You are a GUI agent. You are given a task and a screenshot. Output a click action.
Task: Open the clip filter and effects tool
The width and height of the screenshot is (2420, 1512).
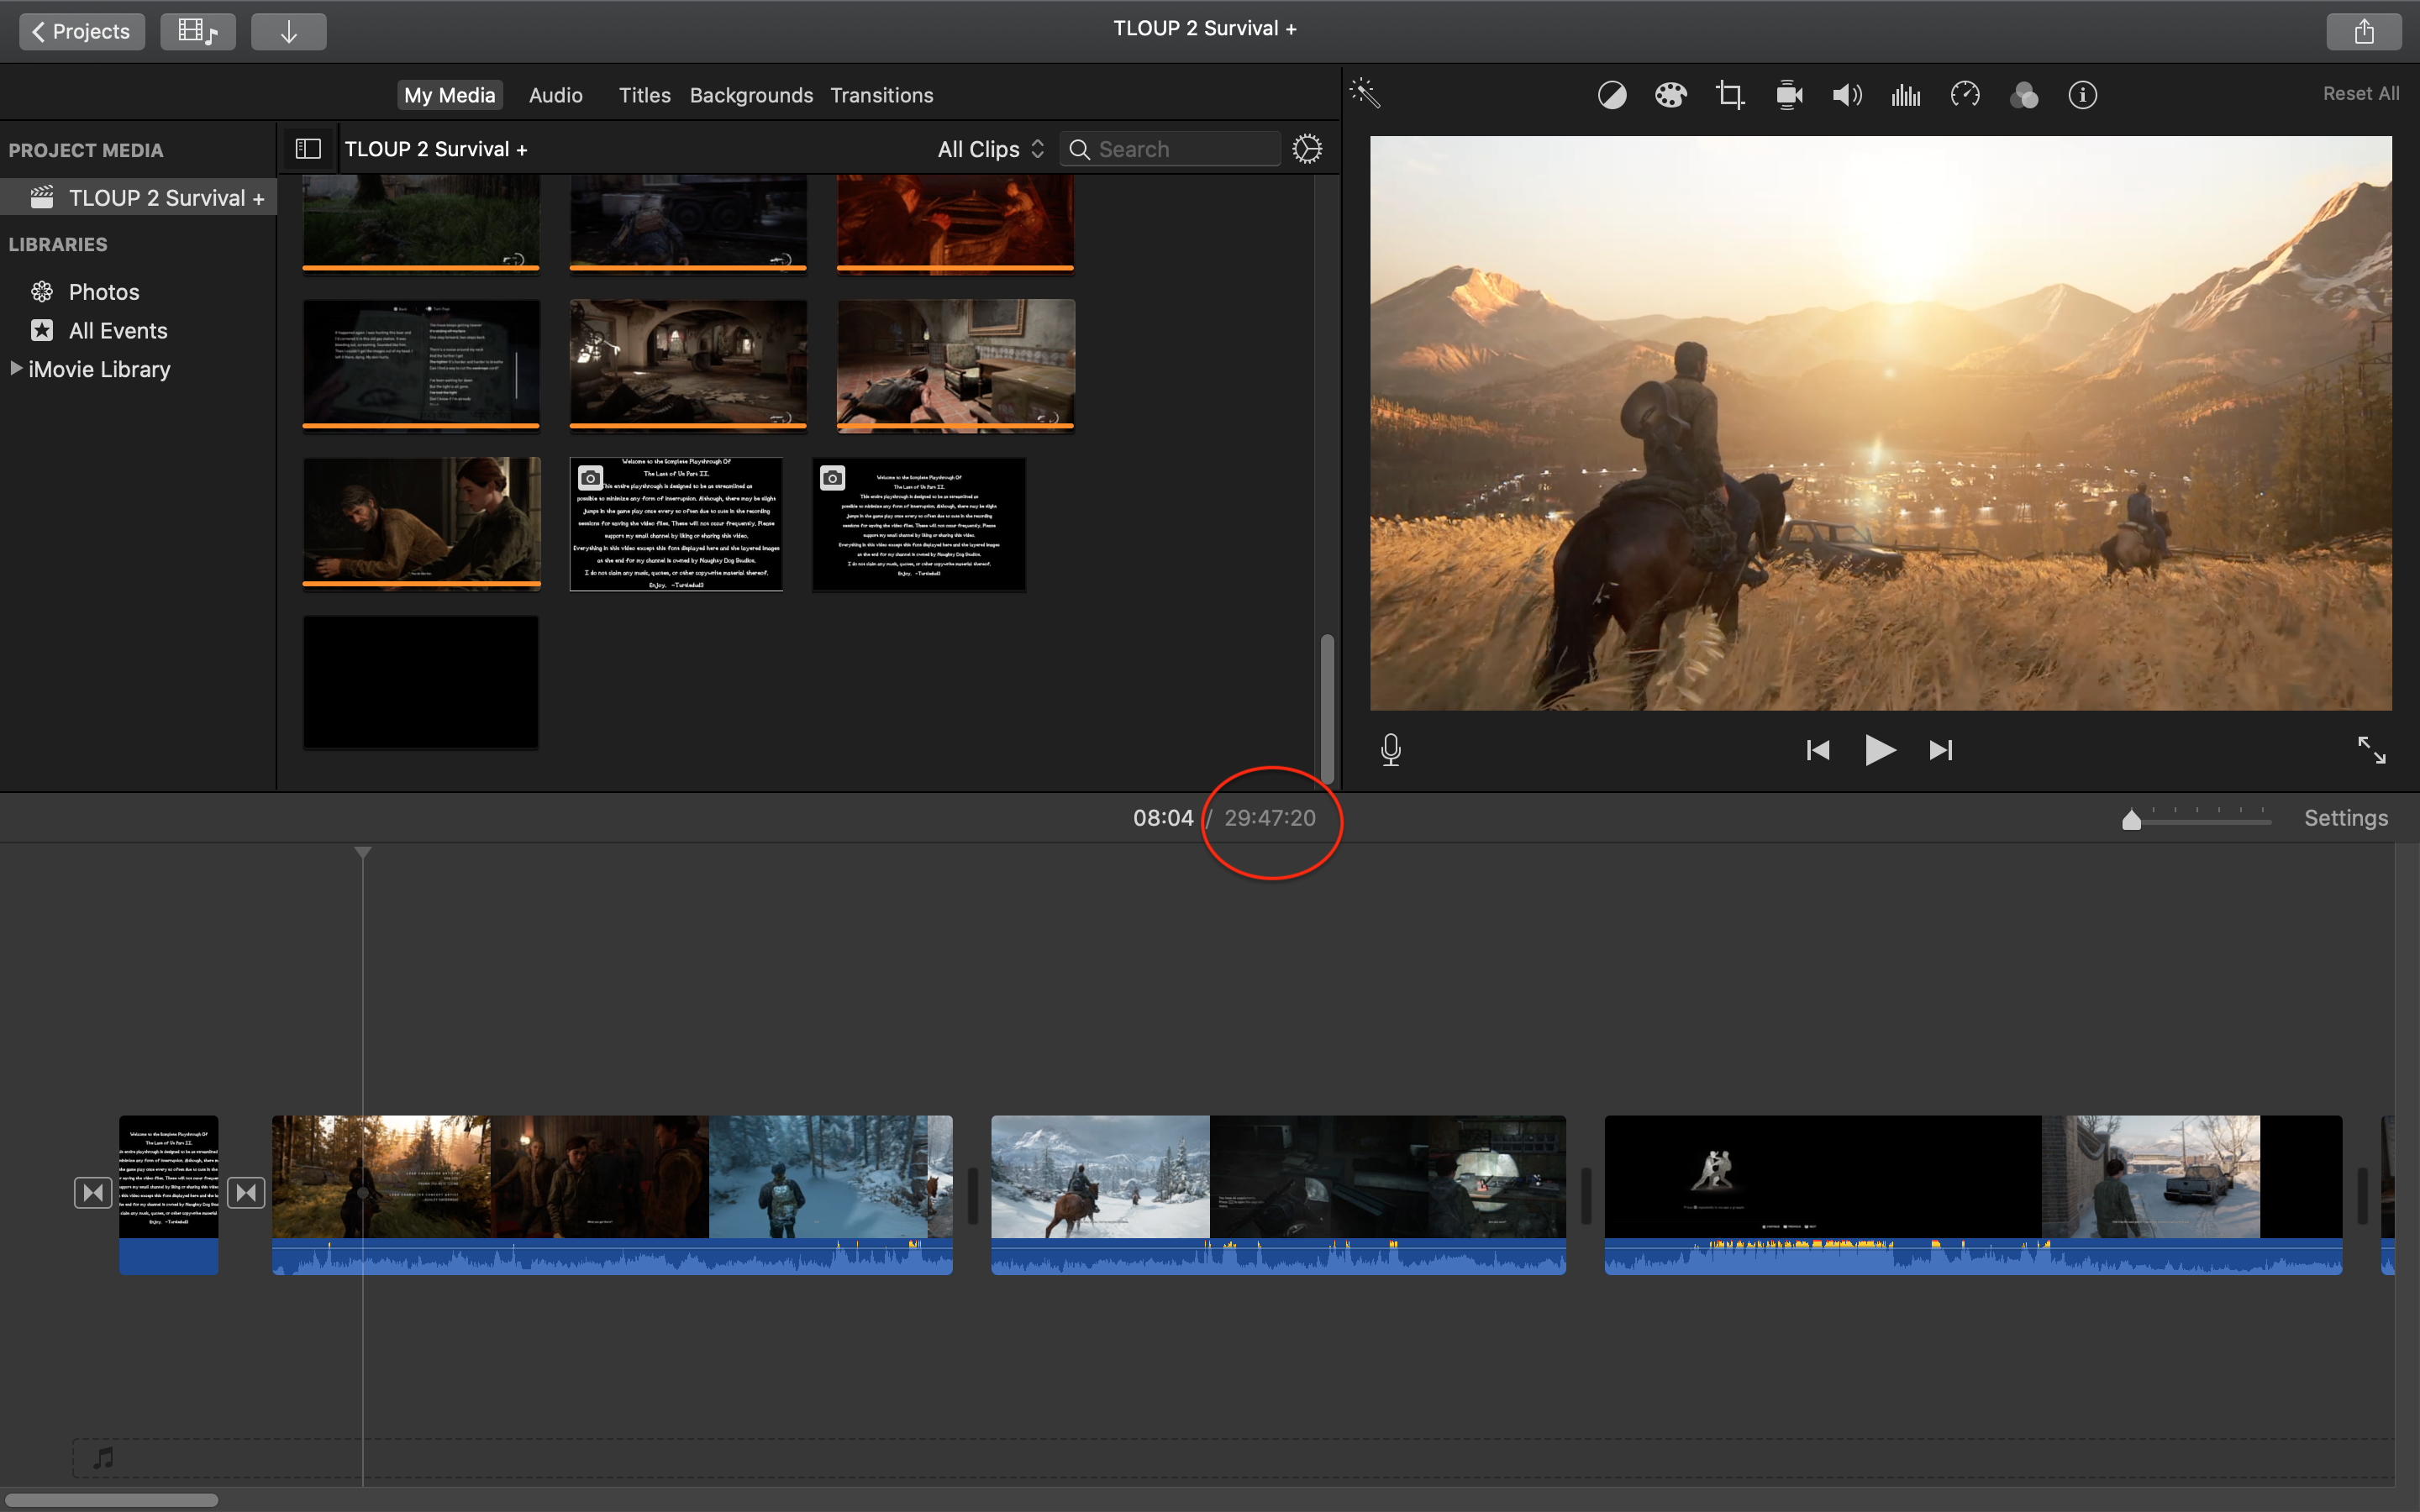2024,95
